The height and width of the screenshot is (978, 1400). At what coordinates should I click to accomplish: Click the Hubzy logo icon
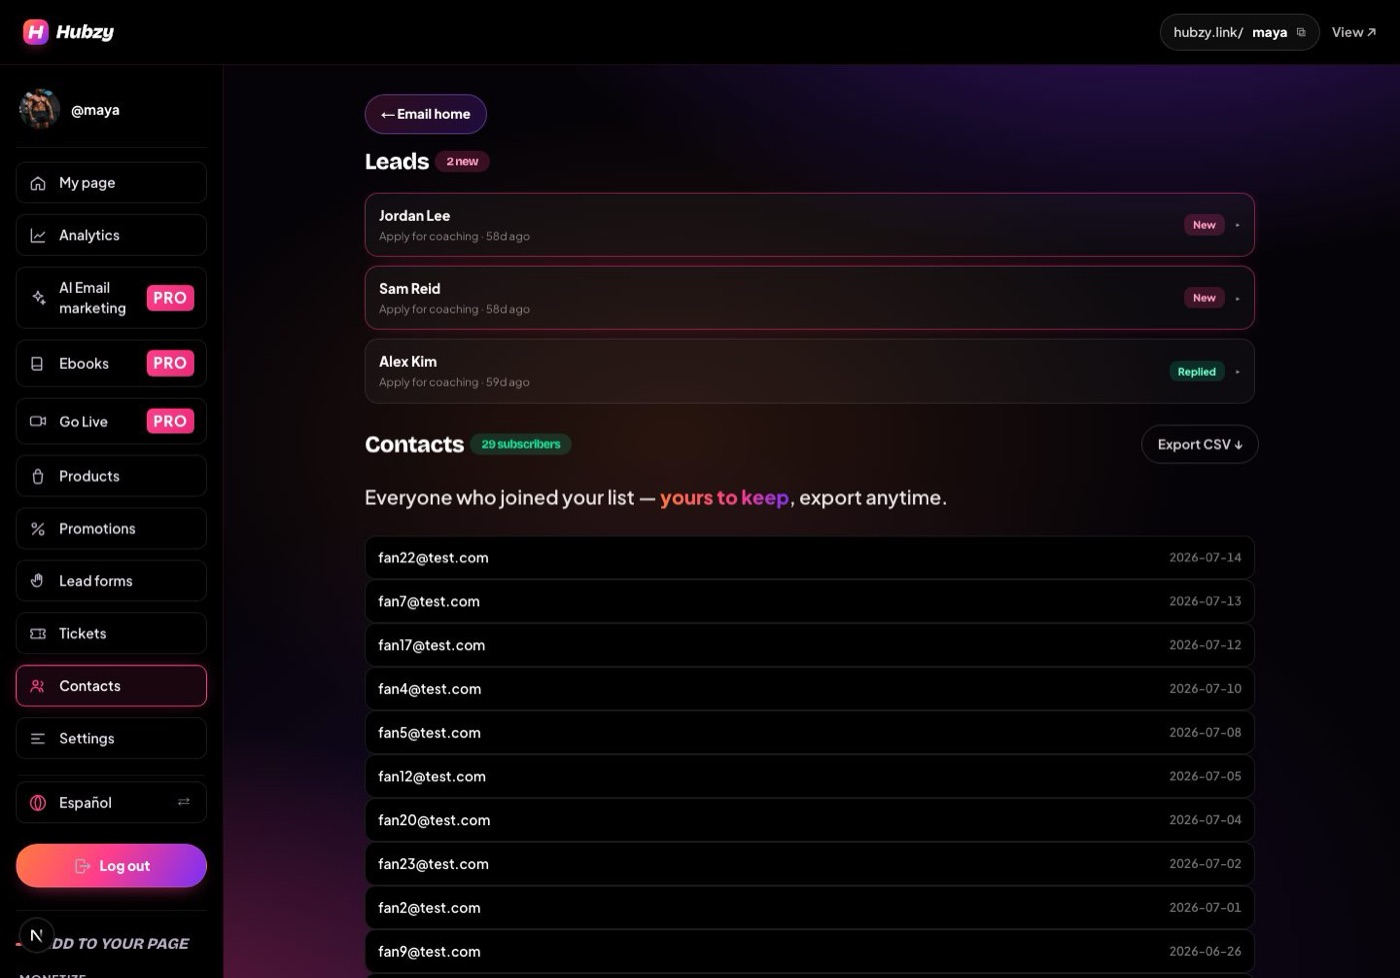[x=35, y=32]
